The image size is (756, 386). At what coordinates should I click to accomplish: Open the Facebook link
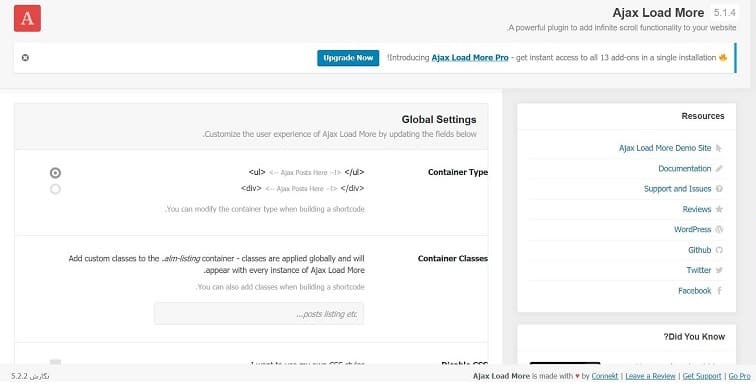tap(695, 291)
